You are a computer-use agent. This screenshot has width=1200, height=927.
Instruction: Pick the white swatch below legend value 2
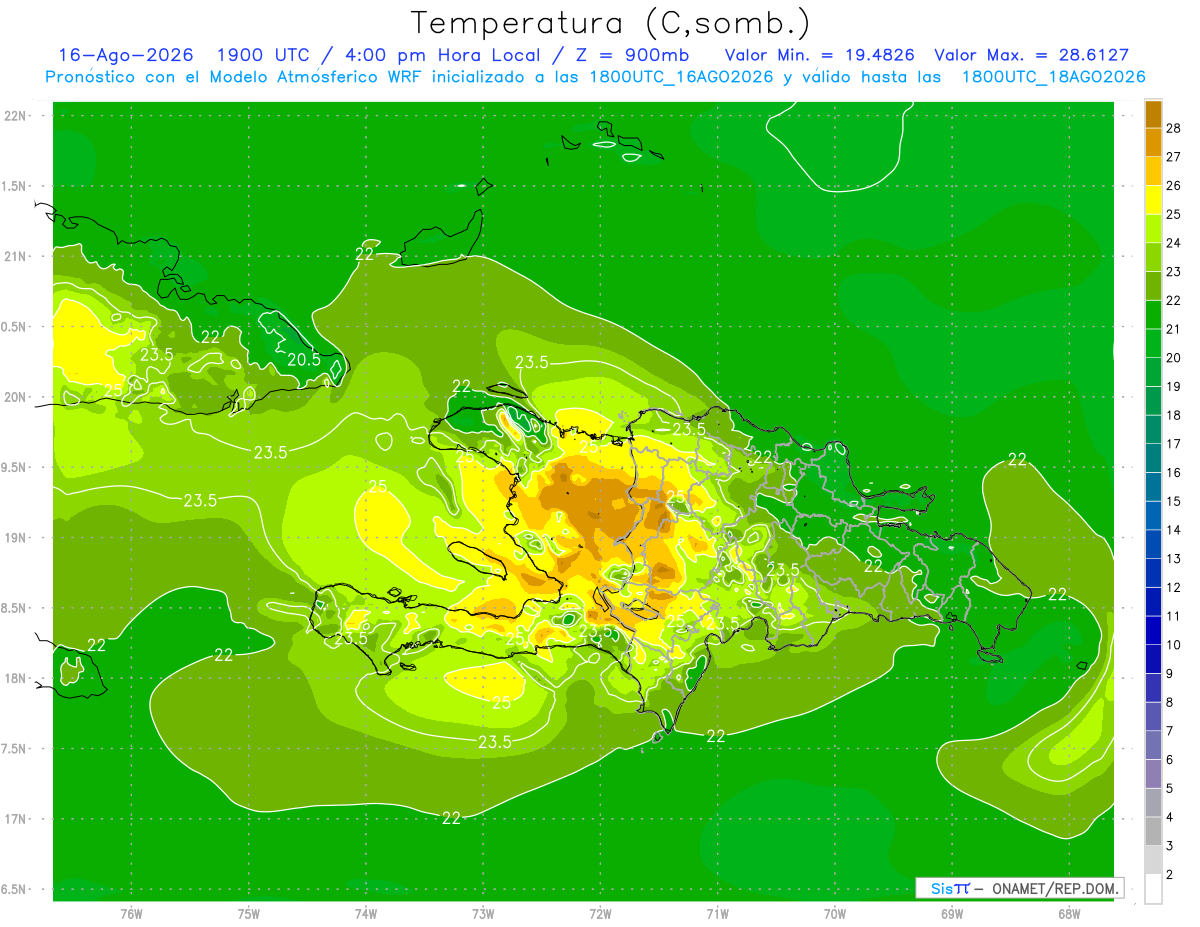(1153, 889)
